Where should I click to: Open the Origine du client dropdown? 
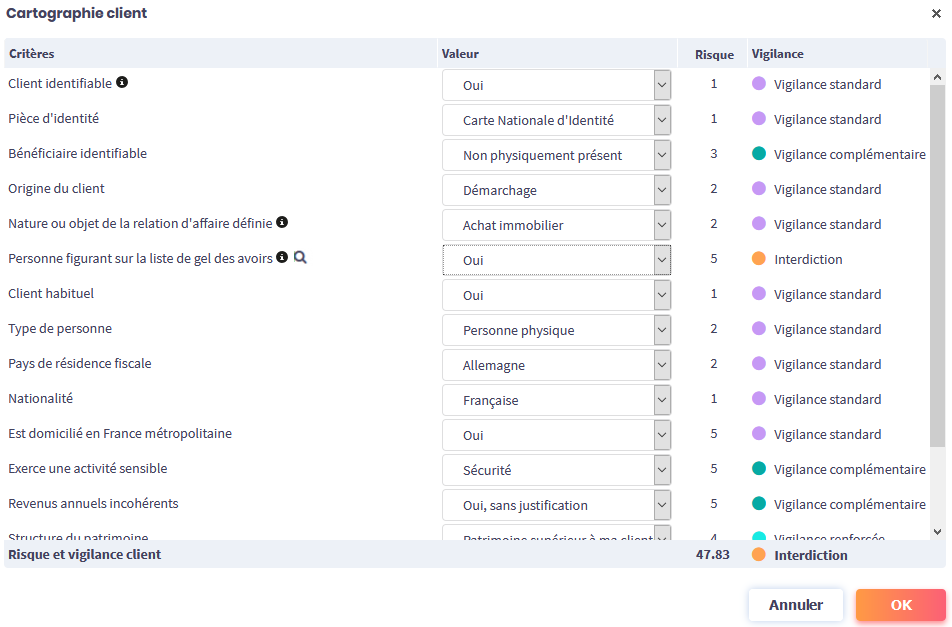click(x=556, y=190)
